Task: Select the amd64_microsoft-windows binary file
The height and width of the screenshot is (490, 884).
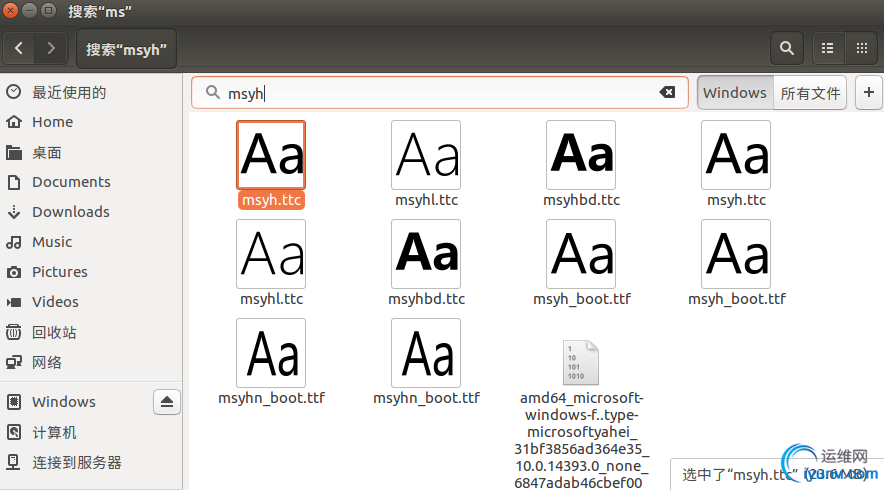Action: pos(581,414)
